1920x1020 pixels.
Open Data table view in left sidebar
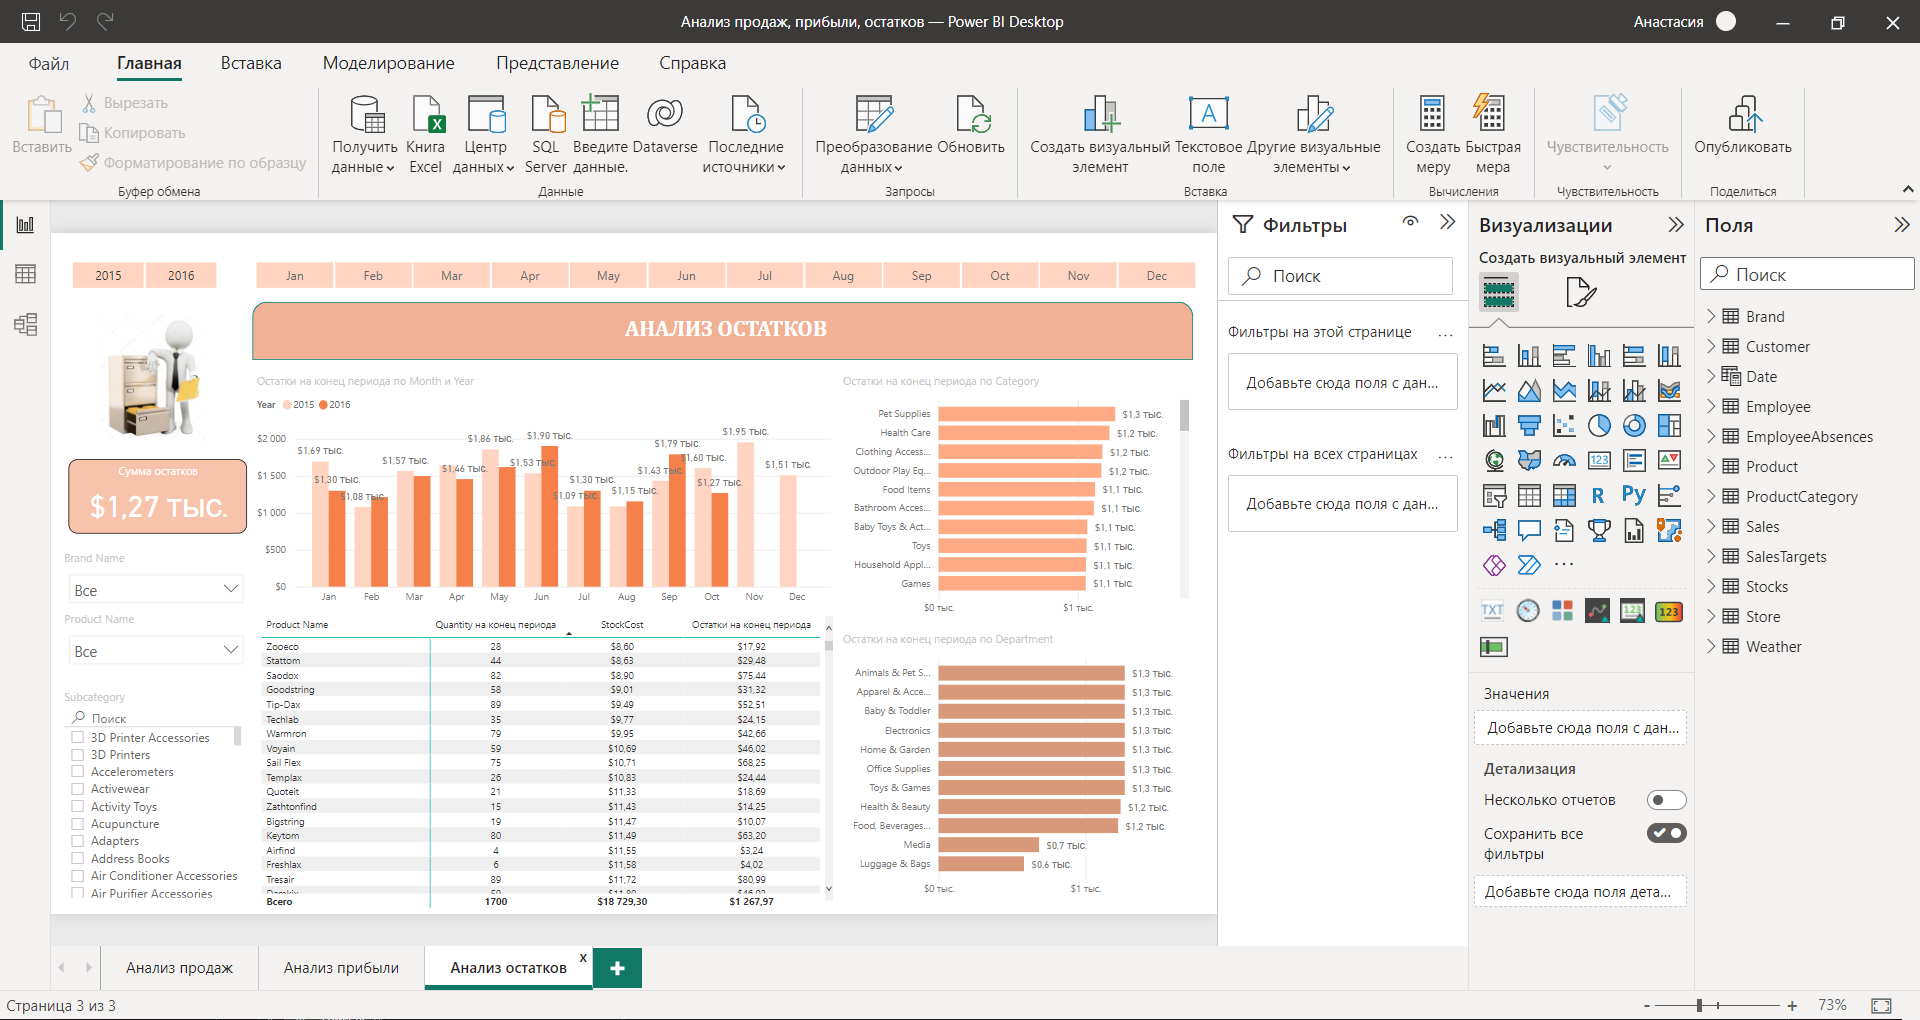(25, 274)
